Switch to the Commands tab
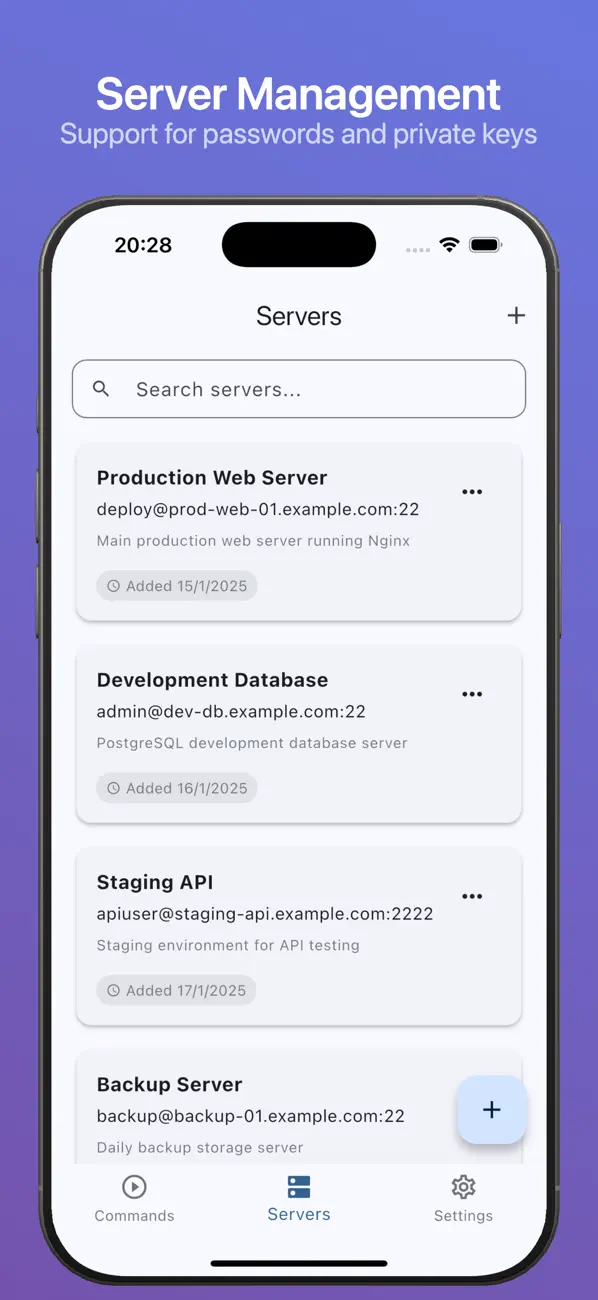The height and width of the screenshot is (1300, 598). pos(134,1197)
